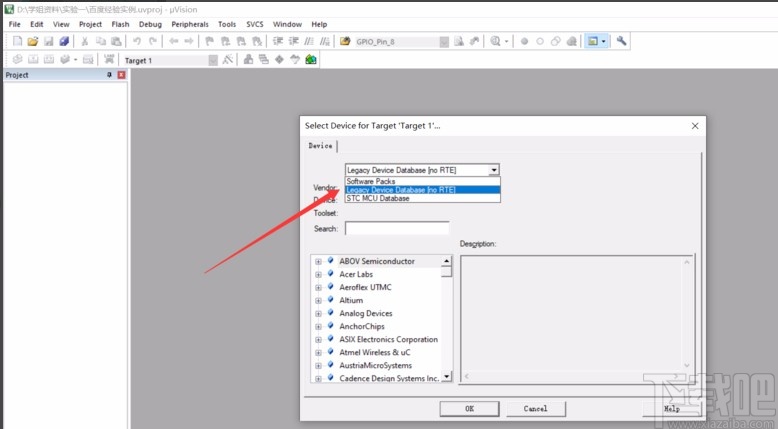Screen dimensions: 778x429
Task: Expand Altium vendor node
Action: pos(318,301)
